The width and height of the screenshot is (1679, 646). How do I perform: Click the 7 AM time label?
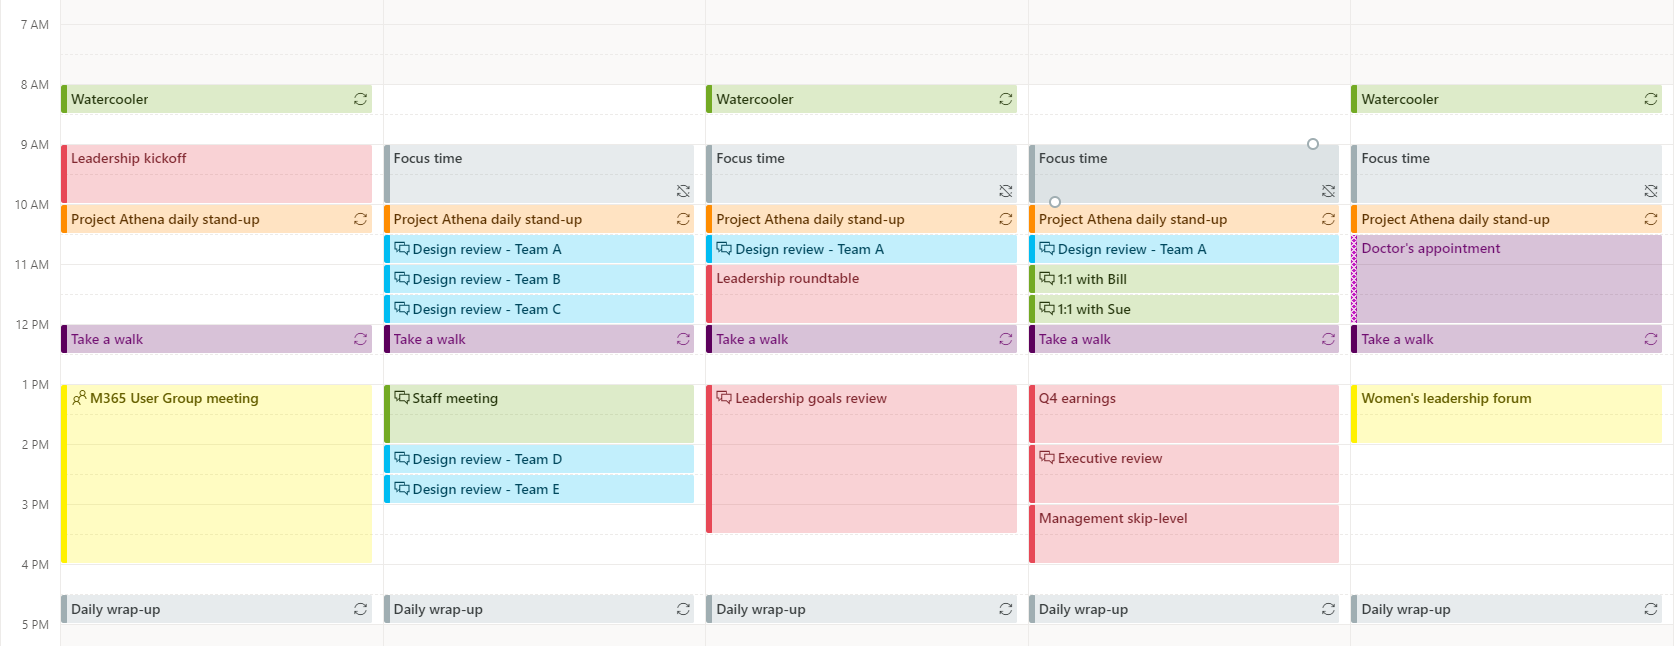click(34, 25)
